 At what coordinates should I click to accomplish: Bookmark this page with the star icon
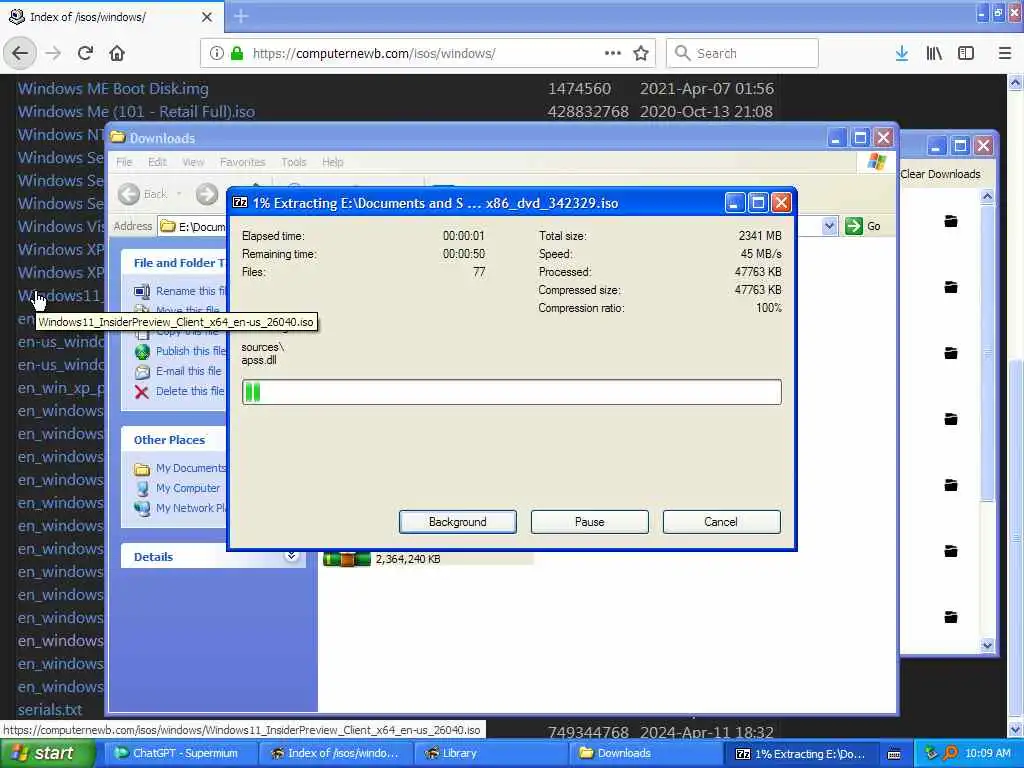pos(641,54)
